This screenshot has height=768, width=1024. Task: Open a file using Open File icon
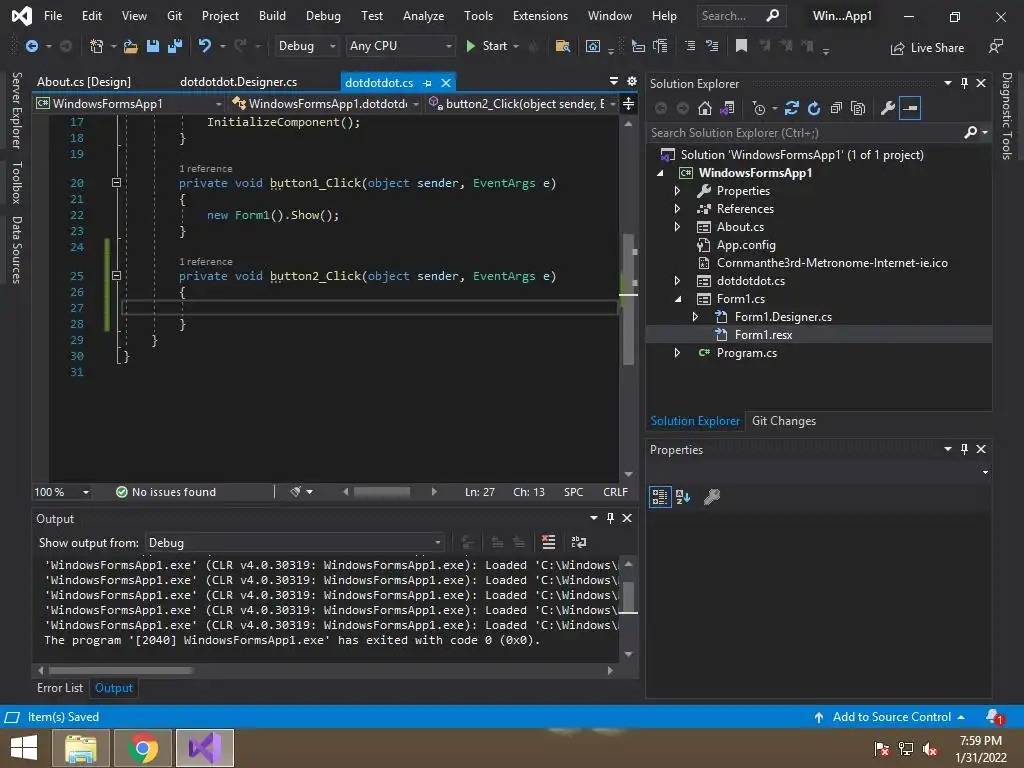coord(131,46)
